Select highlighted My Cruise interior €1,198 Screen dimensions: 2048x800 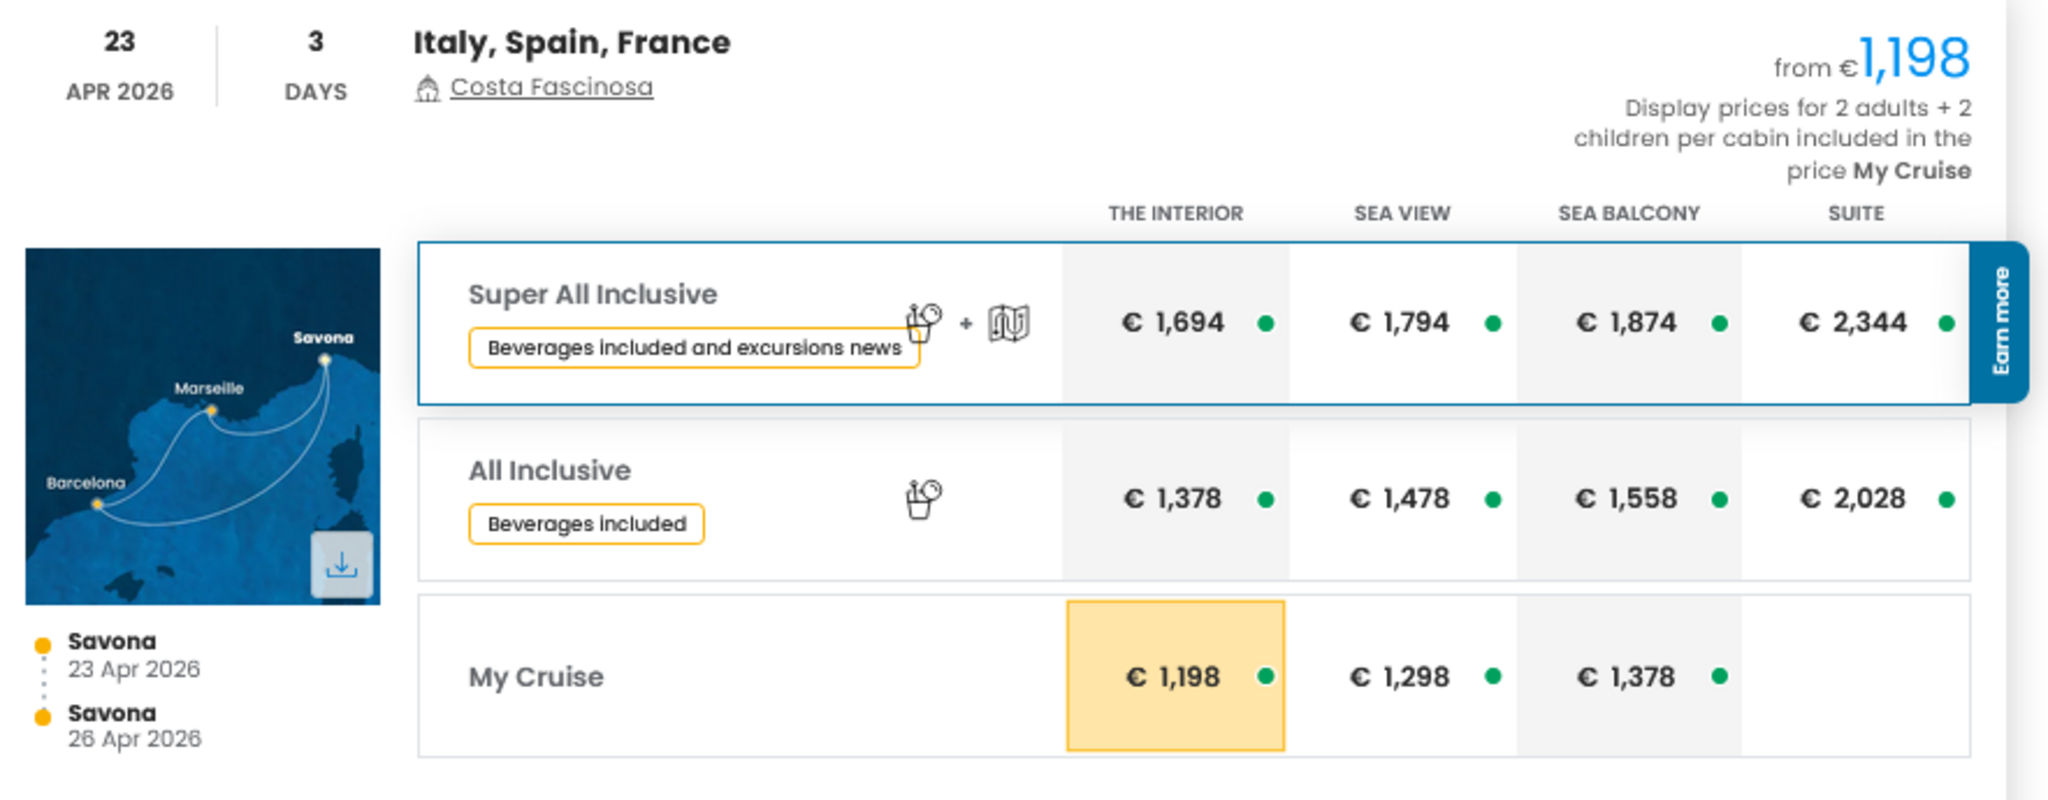coord(1175,676)
